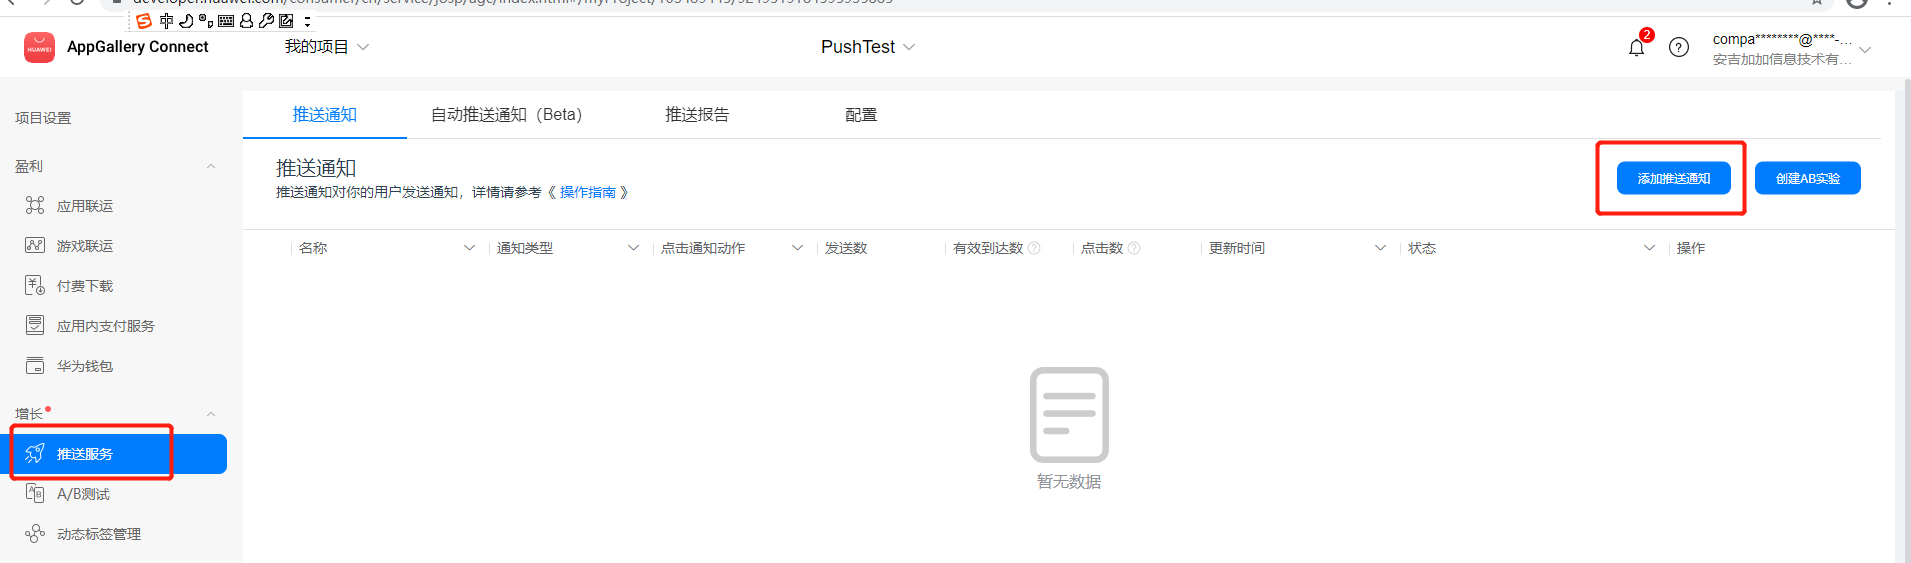
Task: Click the Huawei AppGallery Connect logo
Action: (40, 47)
